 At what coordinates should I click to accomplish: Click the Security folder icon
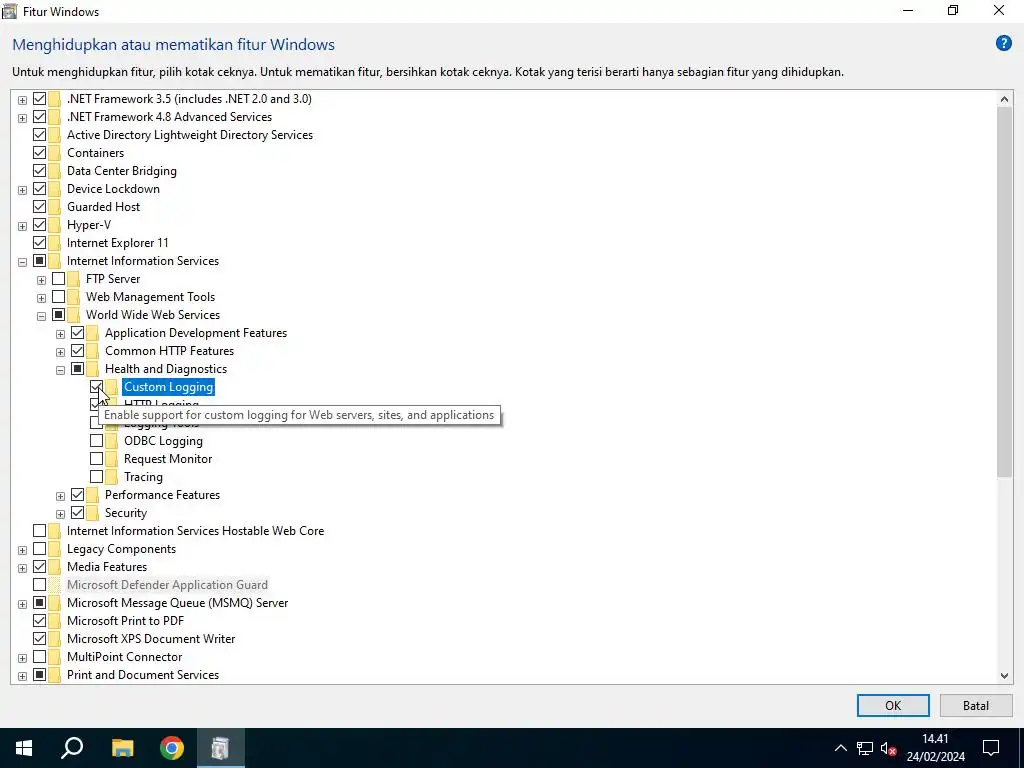pyautogui.click(x=93, y=513)
